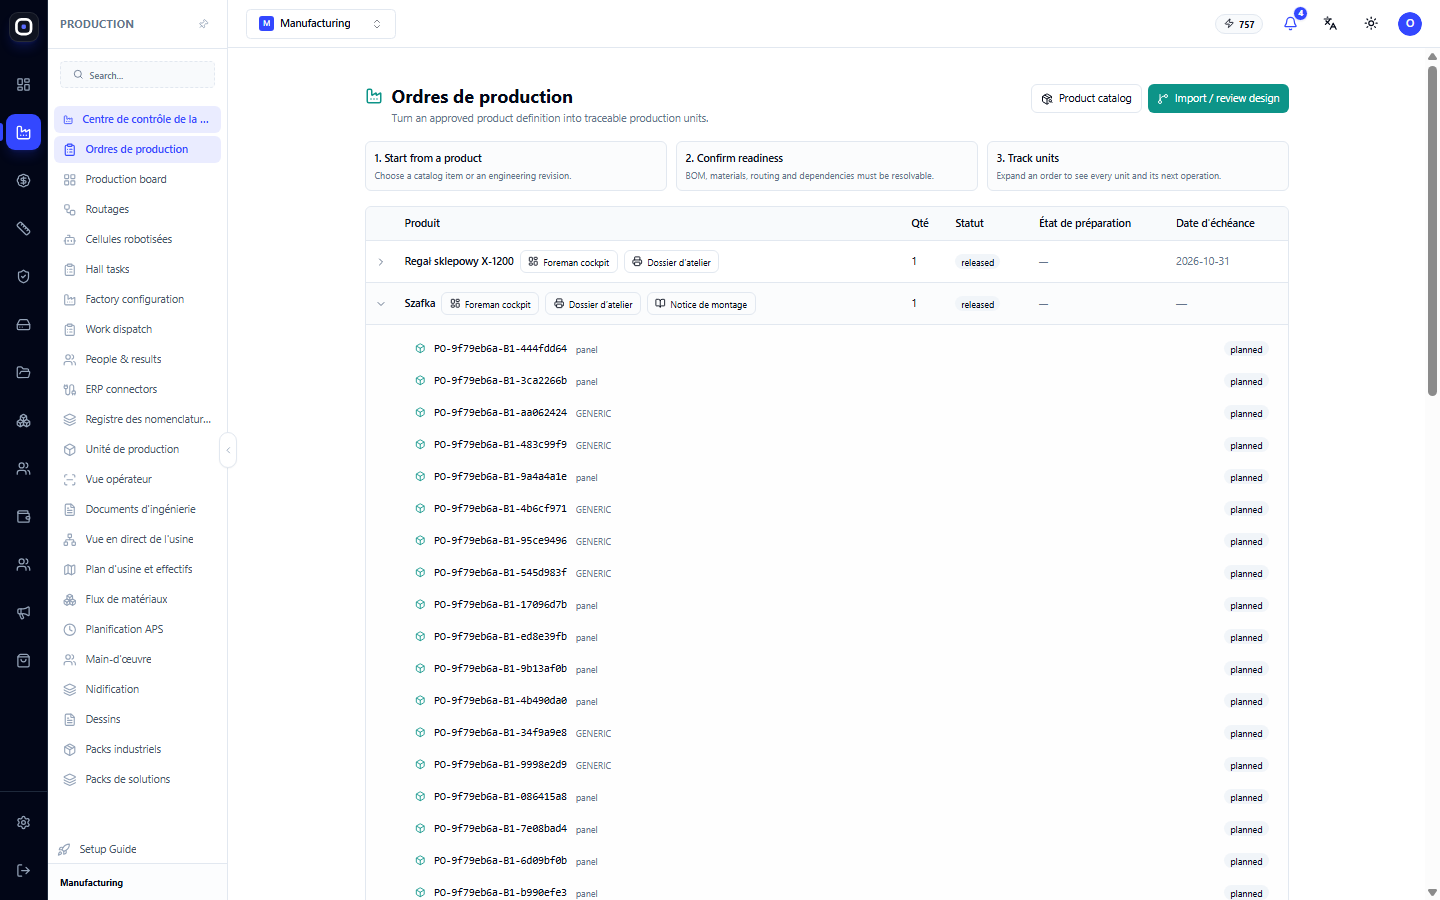This screenshot has height=900, width=1440.
Task: Open the wallet icon in the left rail
Action: coord(24,517)
